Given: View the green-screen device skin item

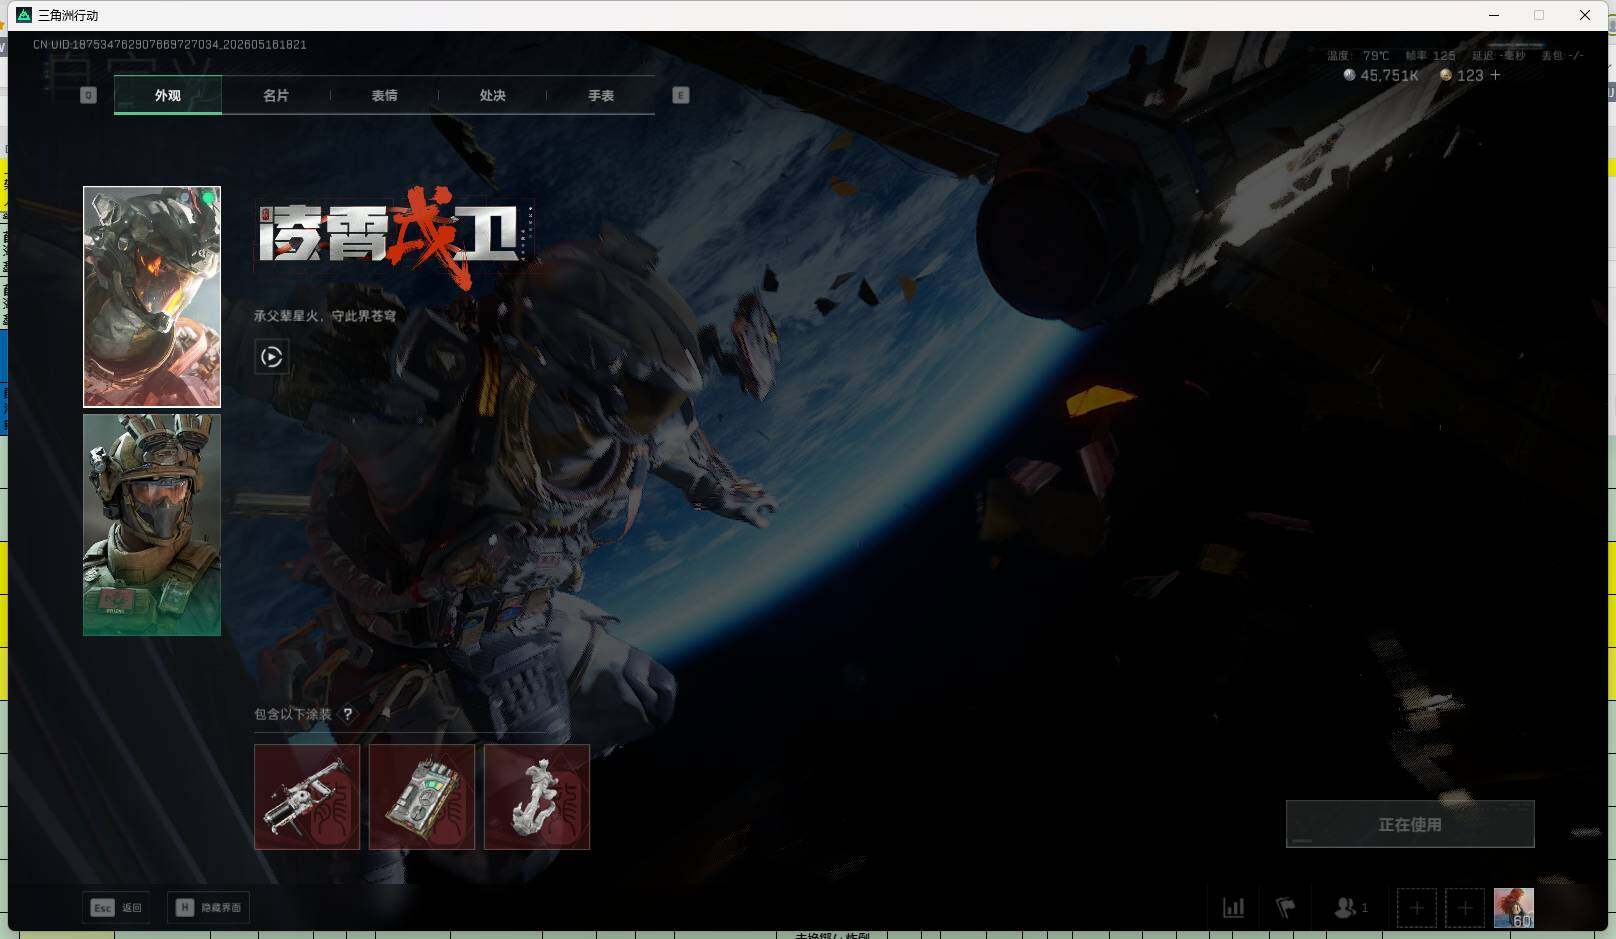Looking at the screenshot, I should (x=422, y=797).
